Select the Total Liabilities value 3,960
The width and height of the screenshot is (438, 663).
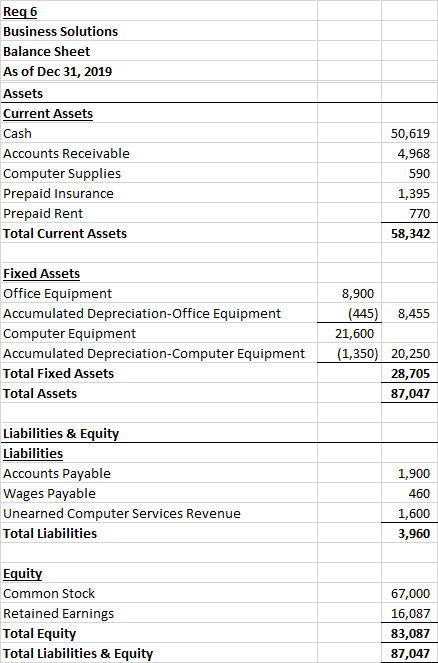click(x=414, y=534)
